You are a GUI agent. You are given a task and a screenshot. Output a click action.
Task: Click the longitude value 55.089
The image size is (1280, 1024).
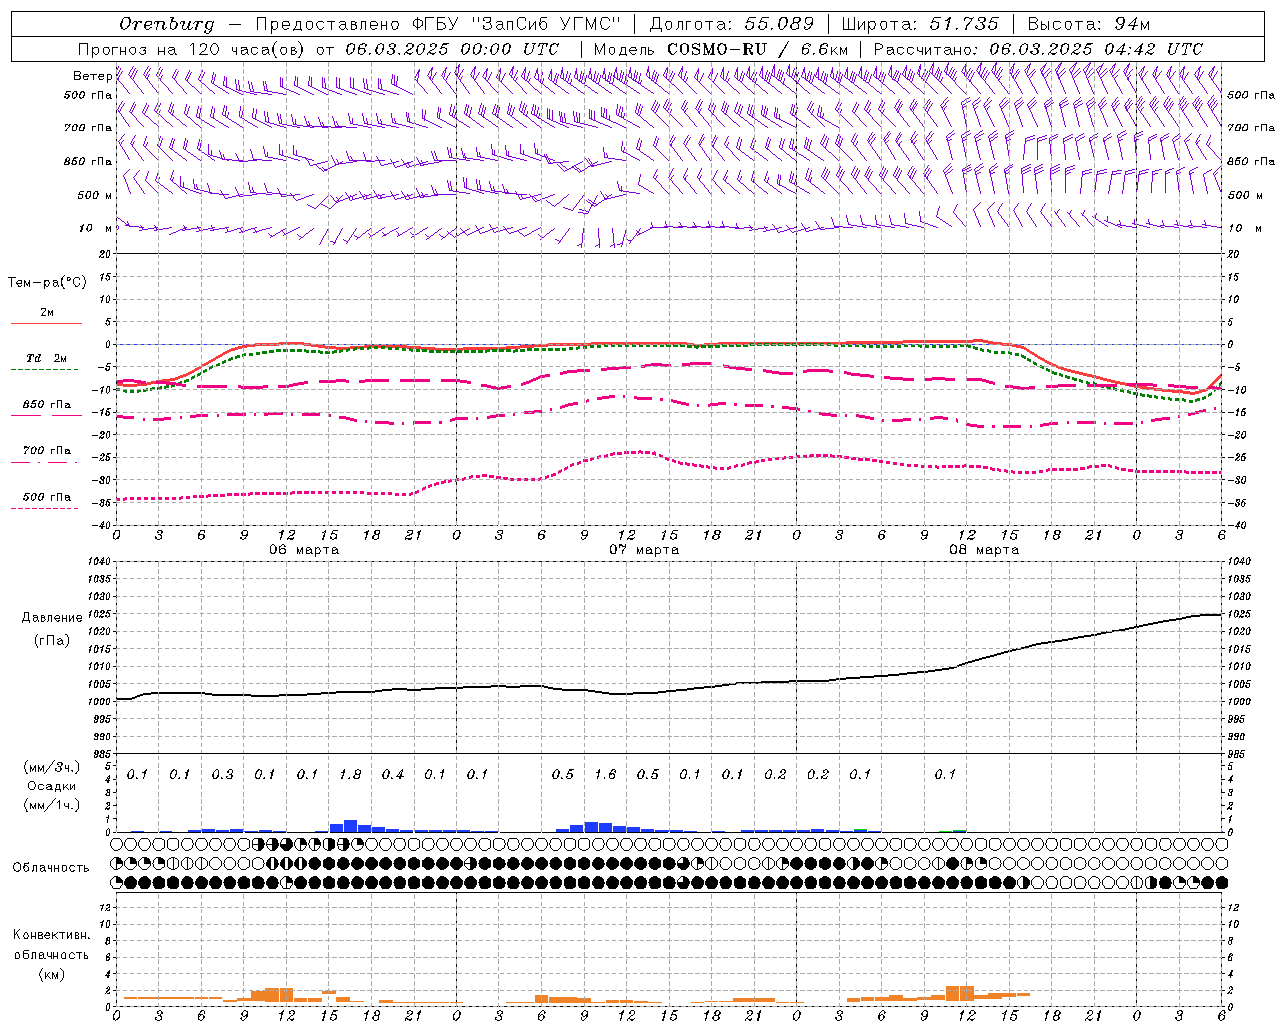[x=778, y=24]
